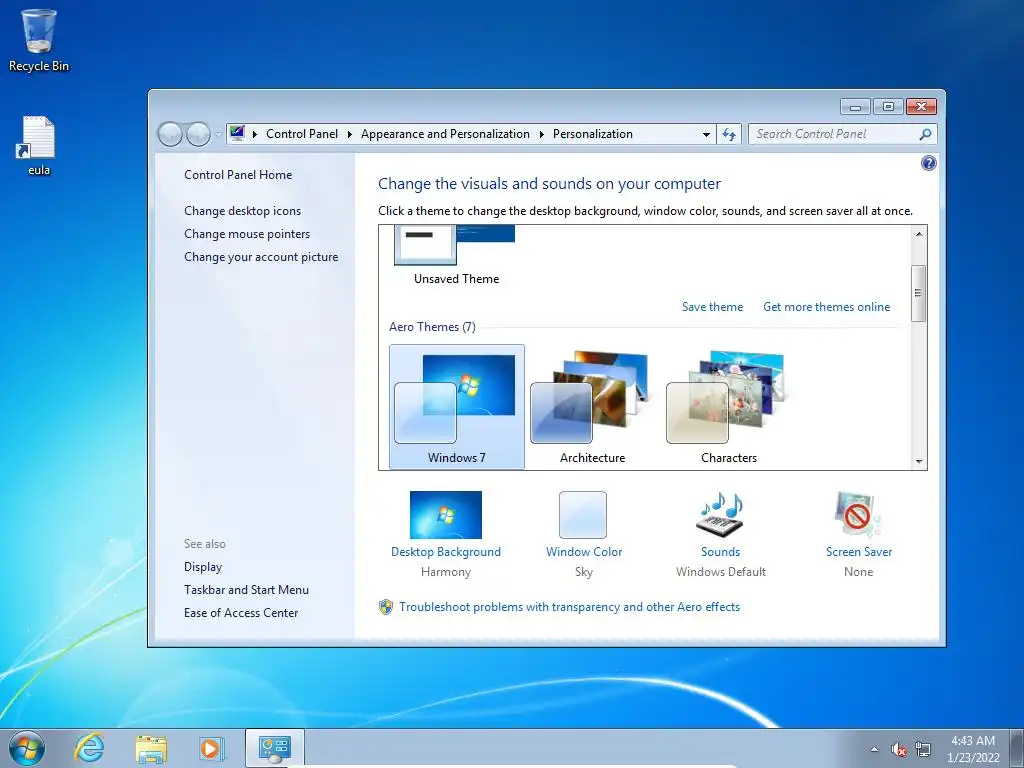Open the Recycle Bin desktop icon

click(x=39, y=40)
